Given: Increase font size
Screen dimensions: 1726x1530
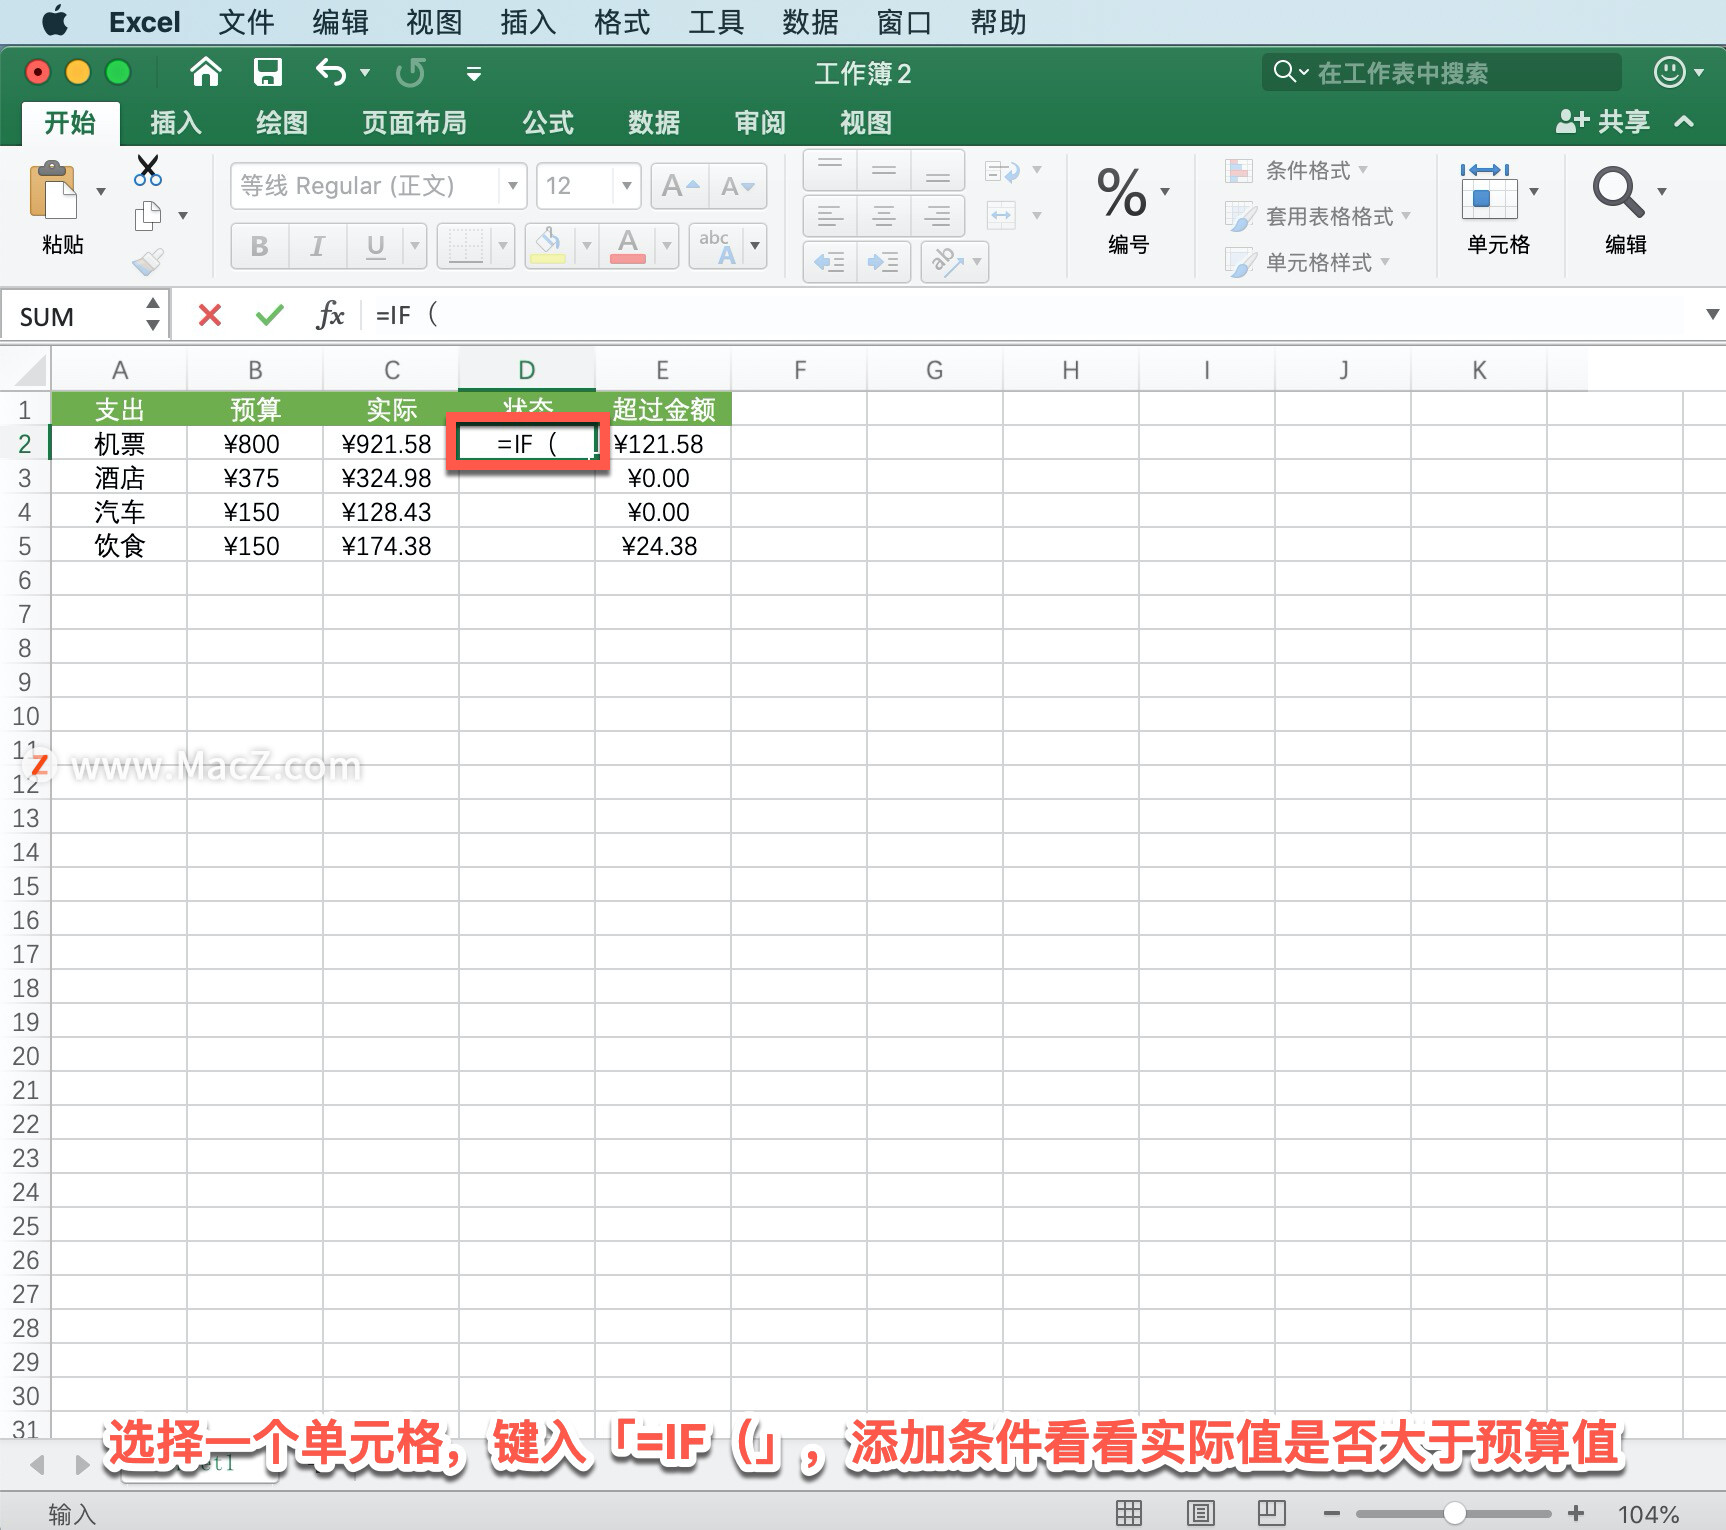Looking at the screenshot, I should coord(680,186).
